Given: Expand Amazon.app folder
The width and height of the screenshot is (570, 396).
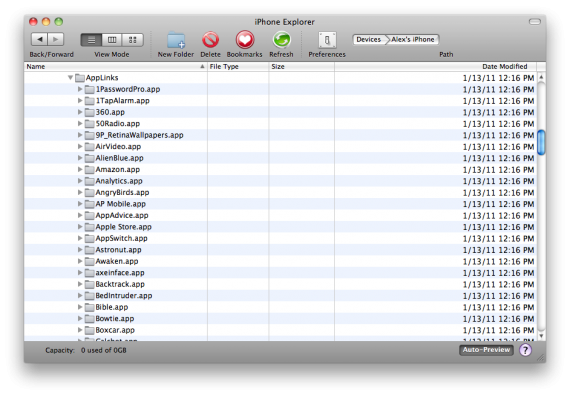Looking at the screenshot, I should 80,169.
